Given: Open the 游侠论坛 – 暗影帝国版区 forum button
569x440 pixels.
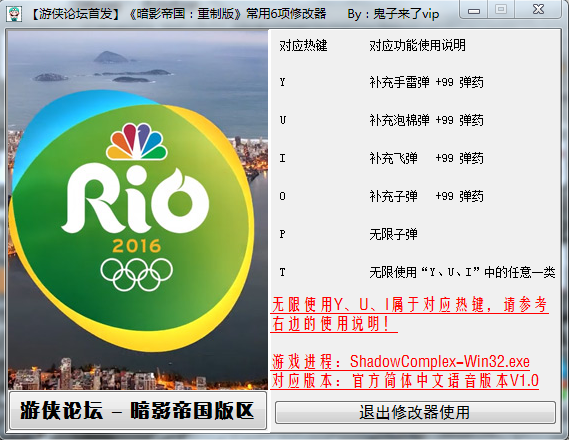Looking at the screenshot, I should point(138,410).
